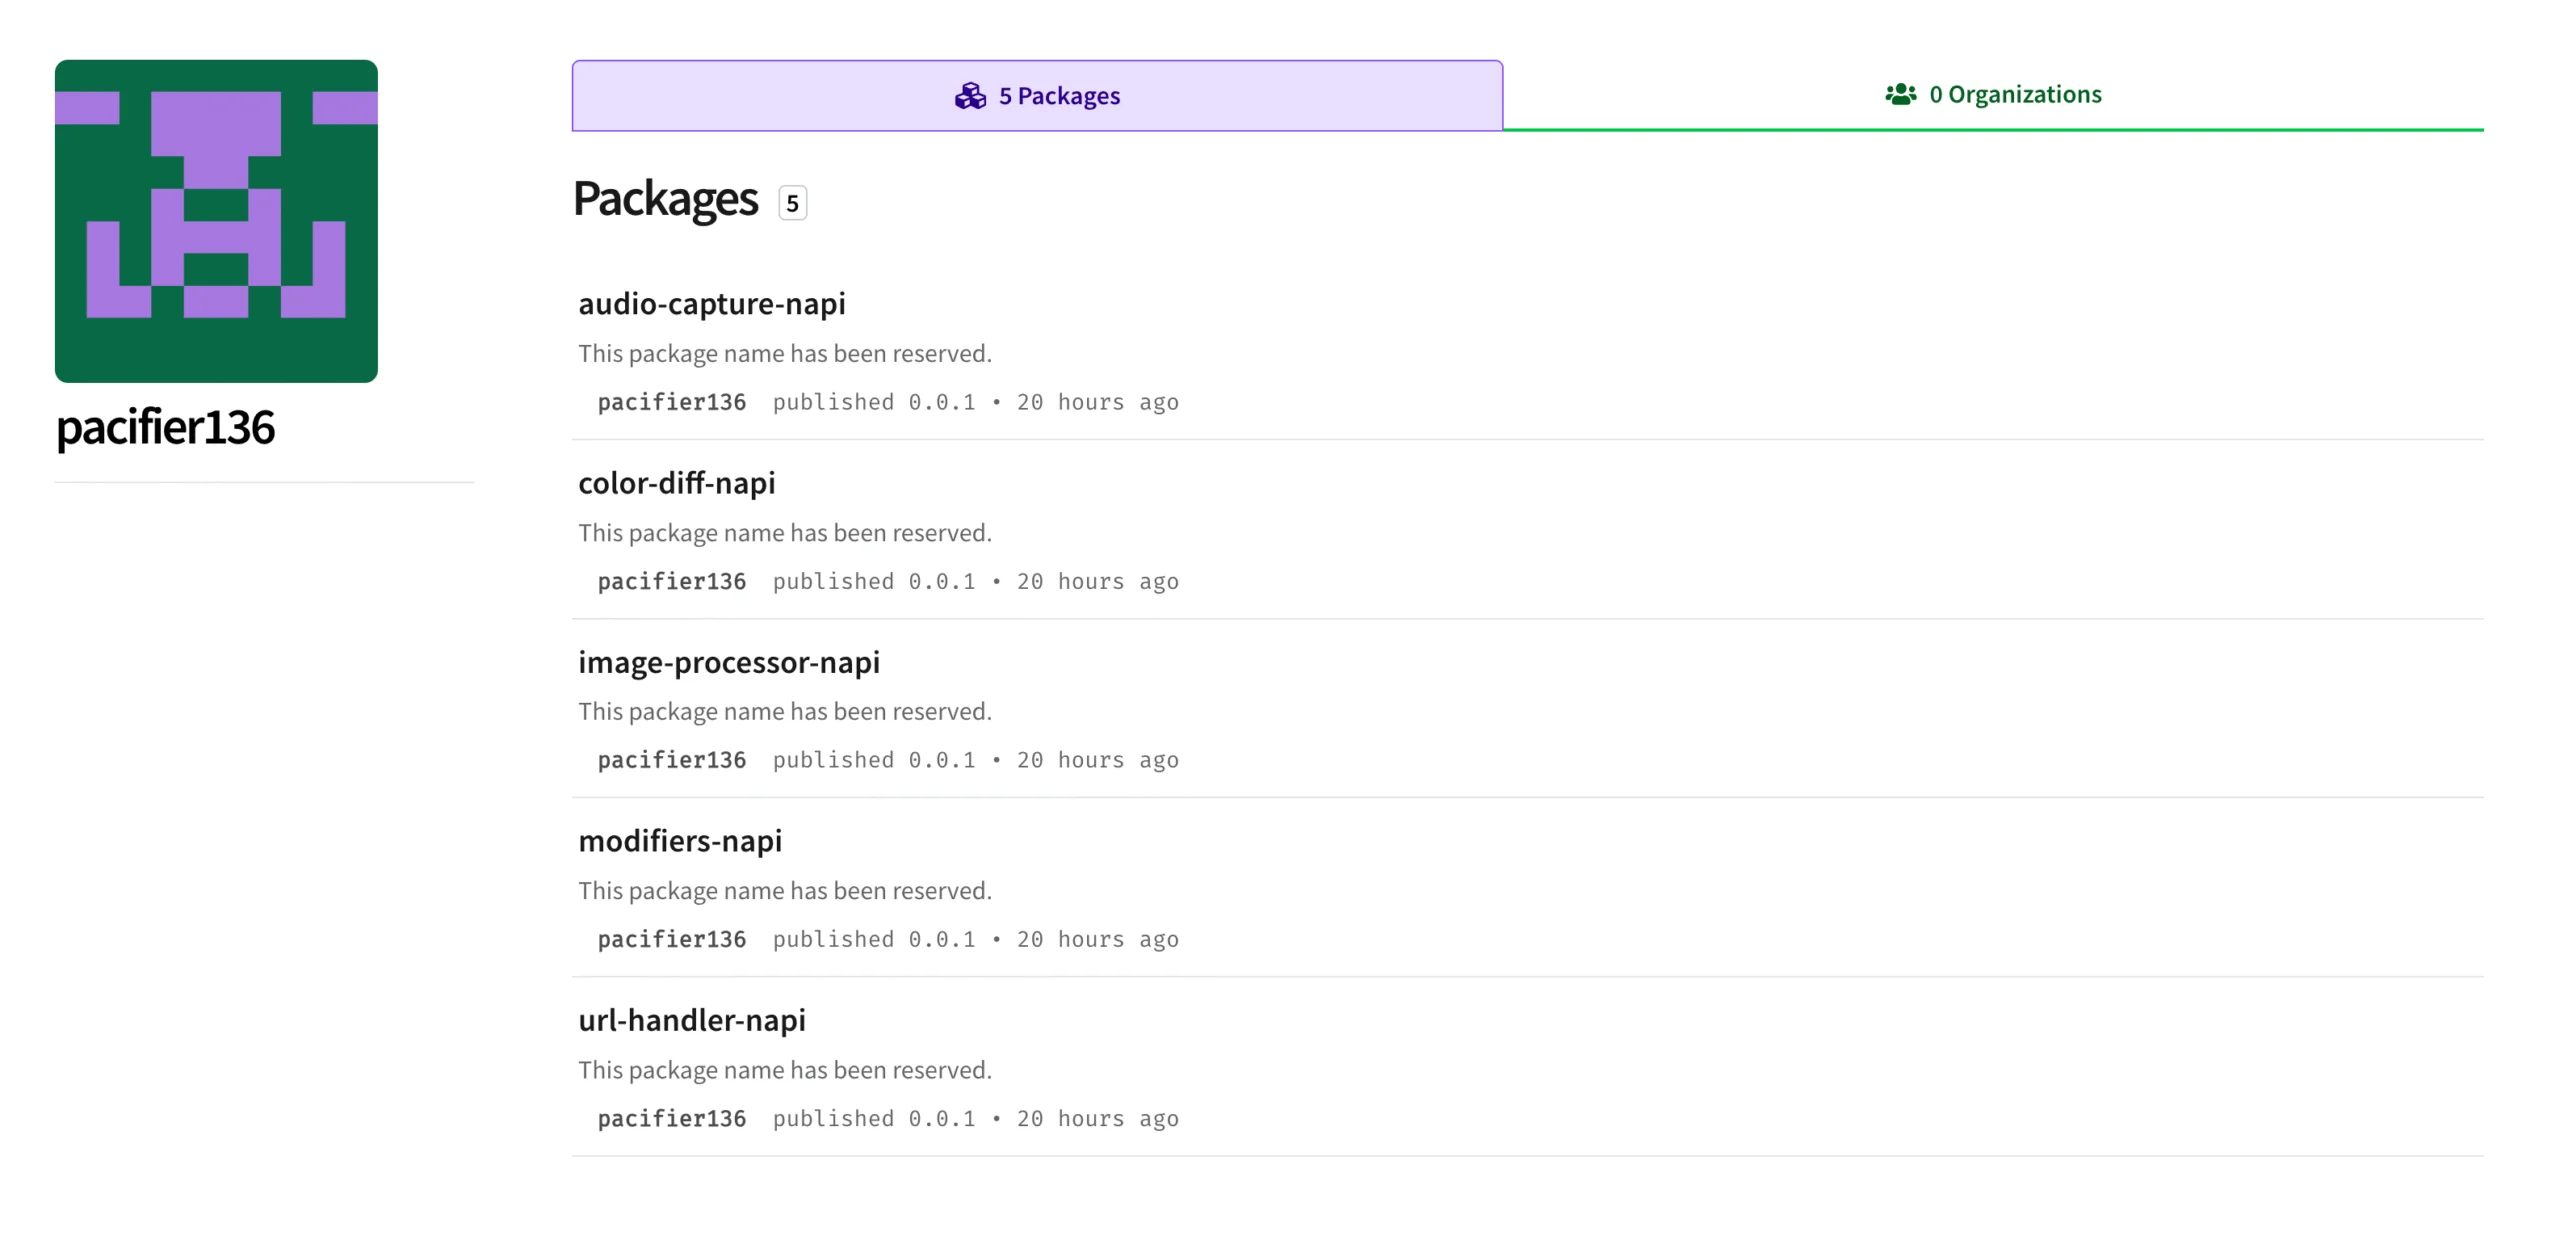
Task: Click reserved description under color-diff-napi
Action: click(785, 532)
